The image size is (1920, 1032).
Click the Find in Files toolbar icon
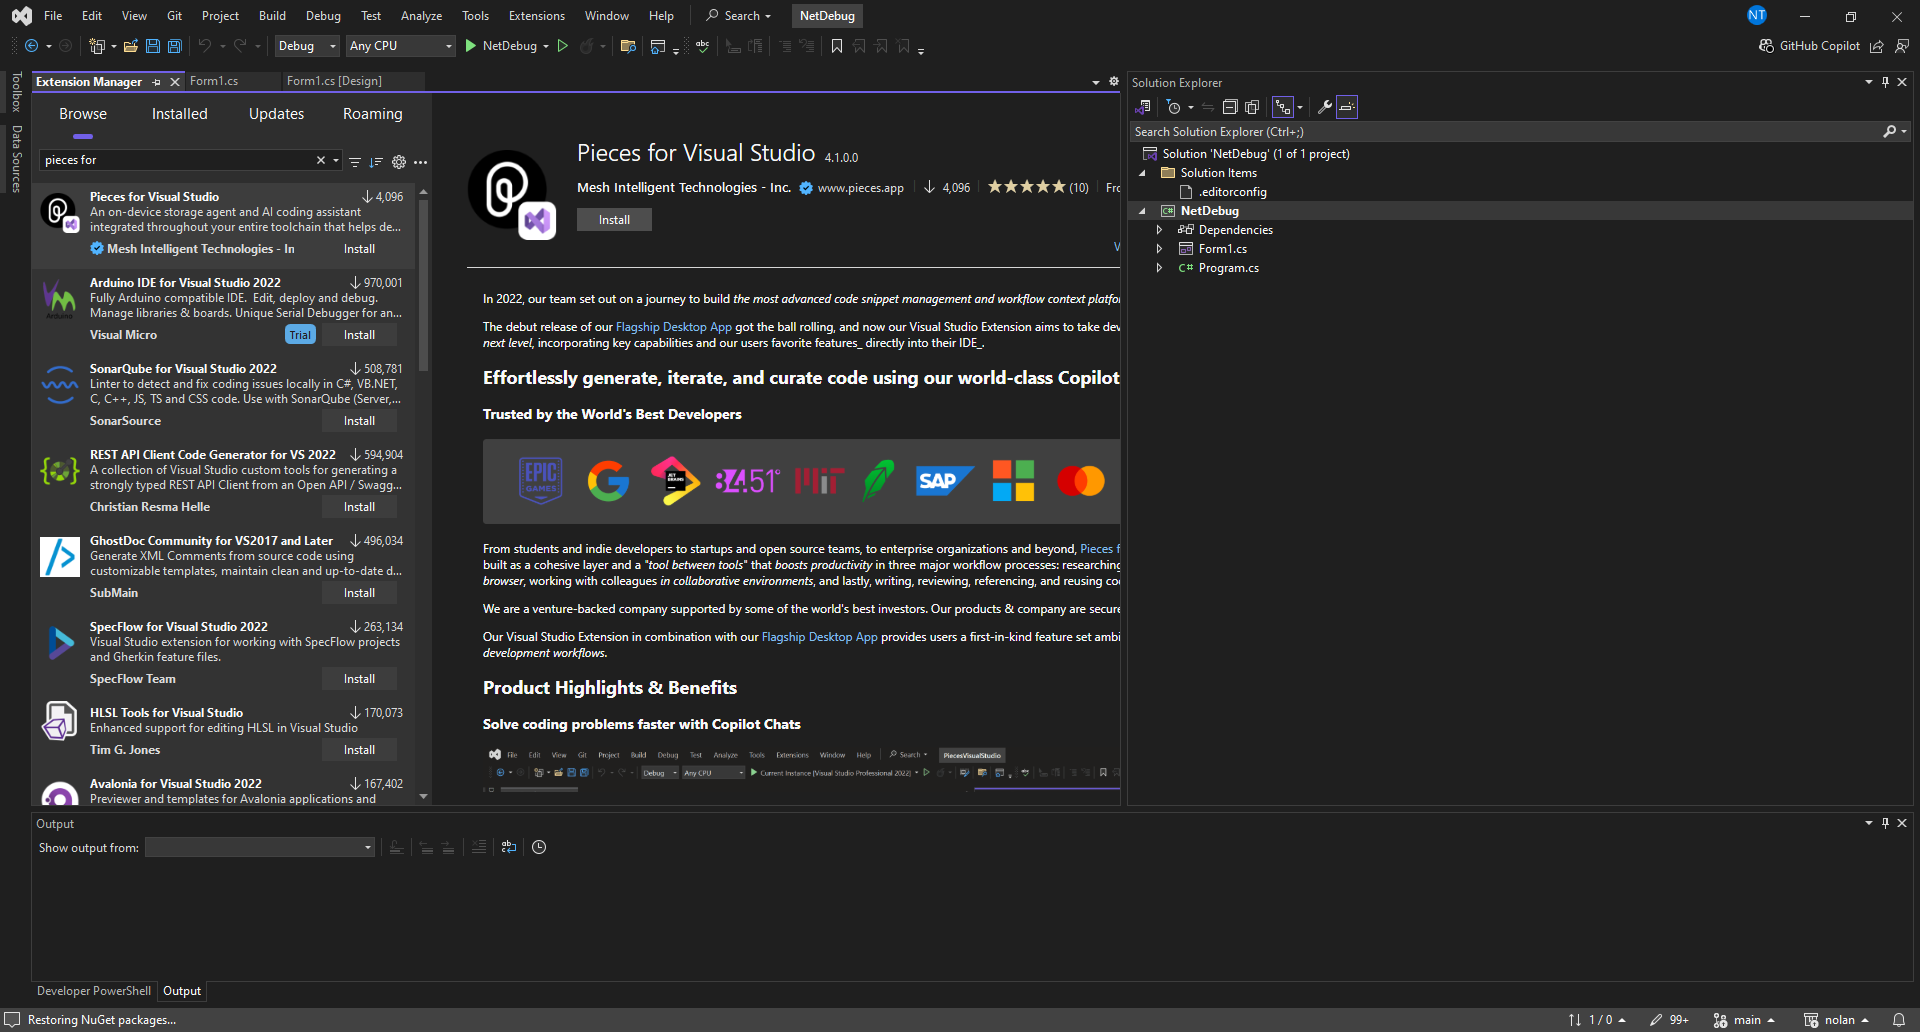(x=628, y=46)
